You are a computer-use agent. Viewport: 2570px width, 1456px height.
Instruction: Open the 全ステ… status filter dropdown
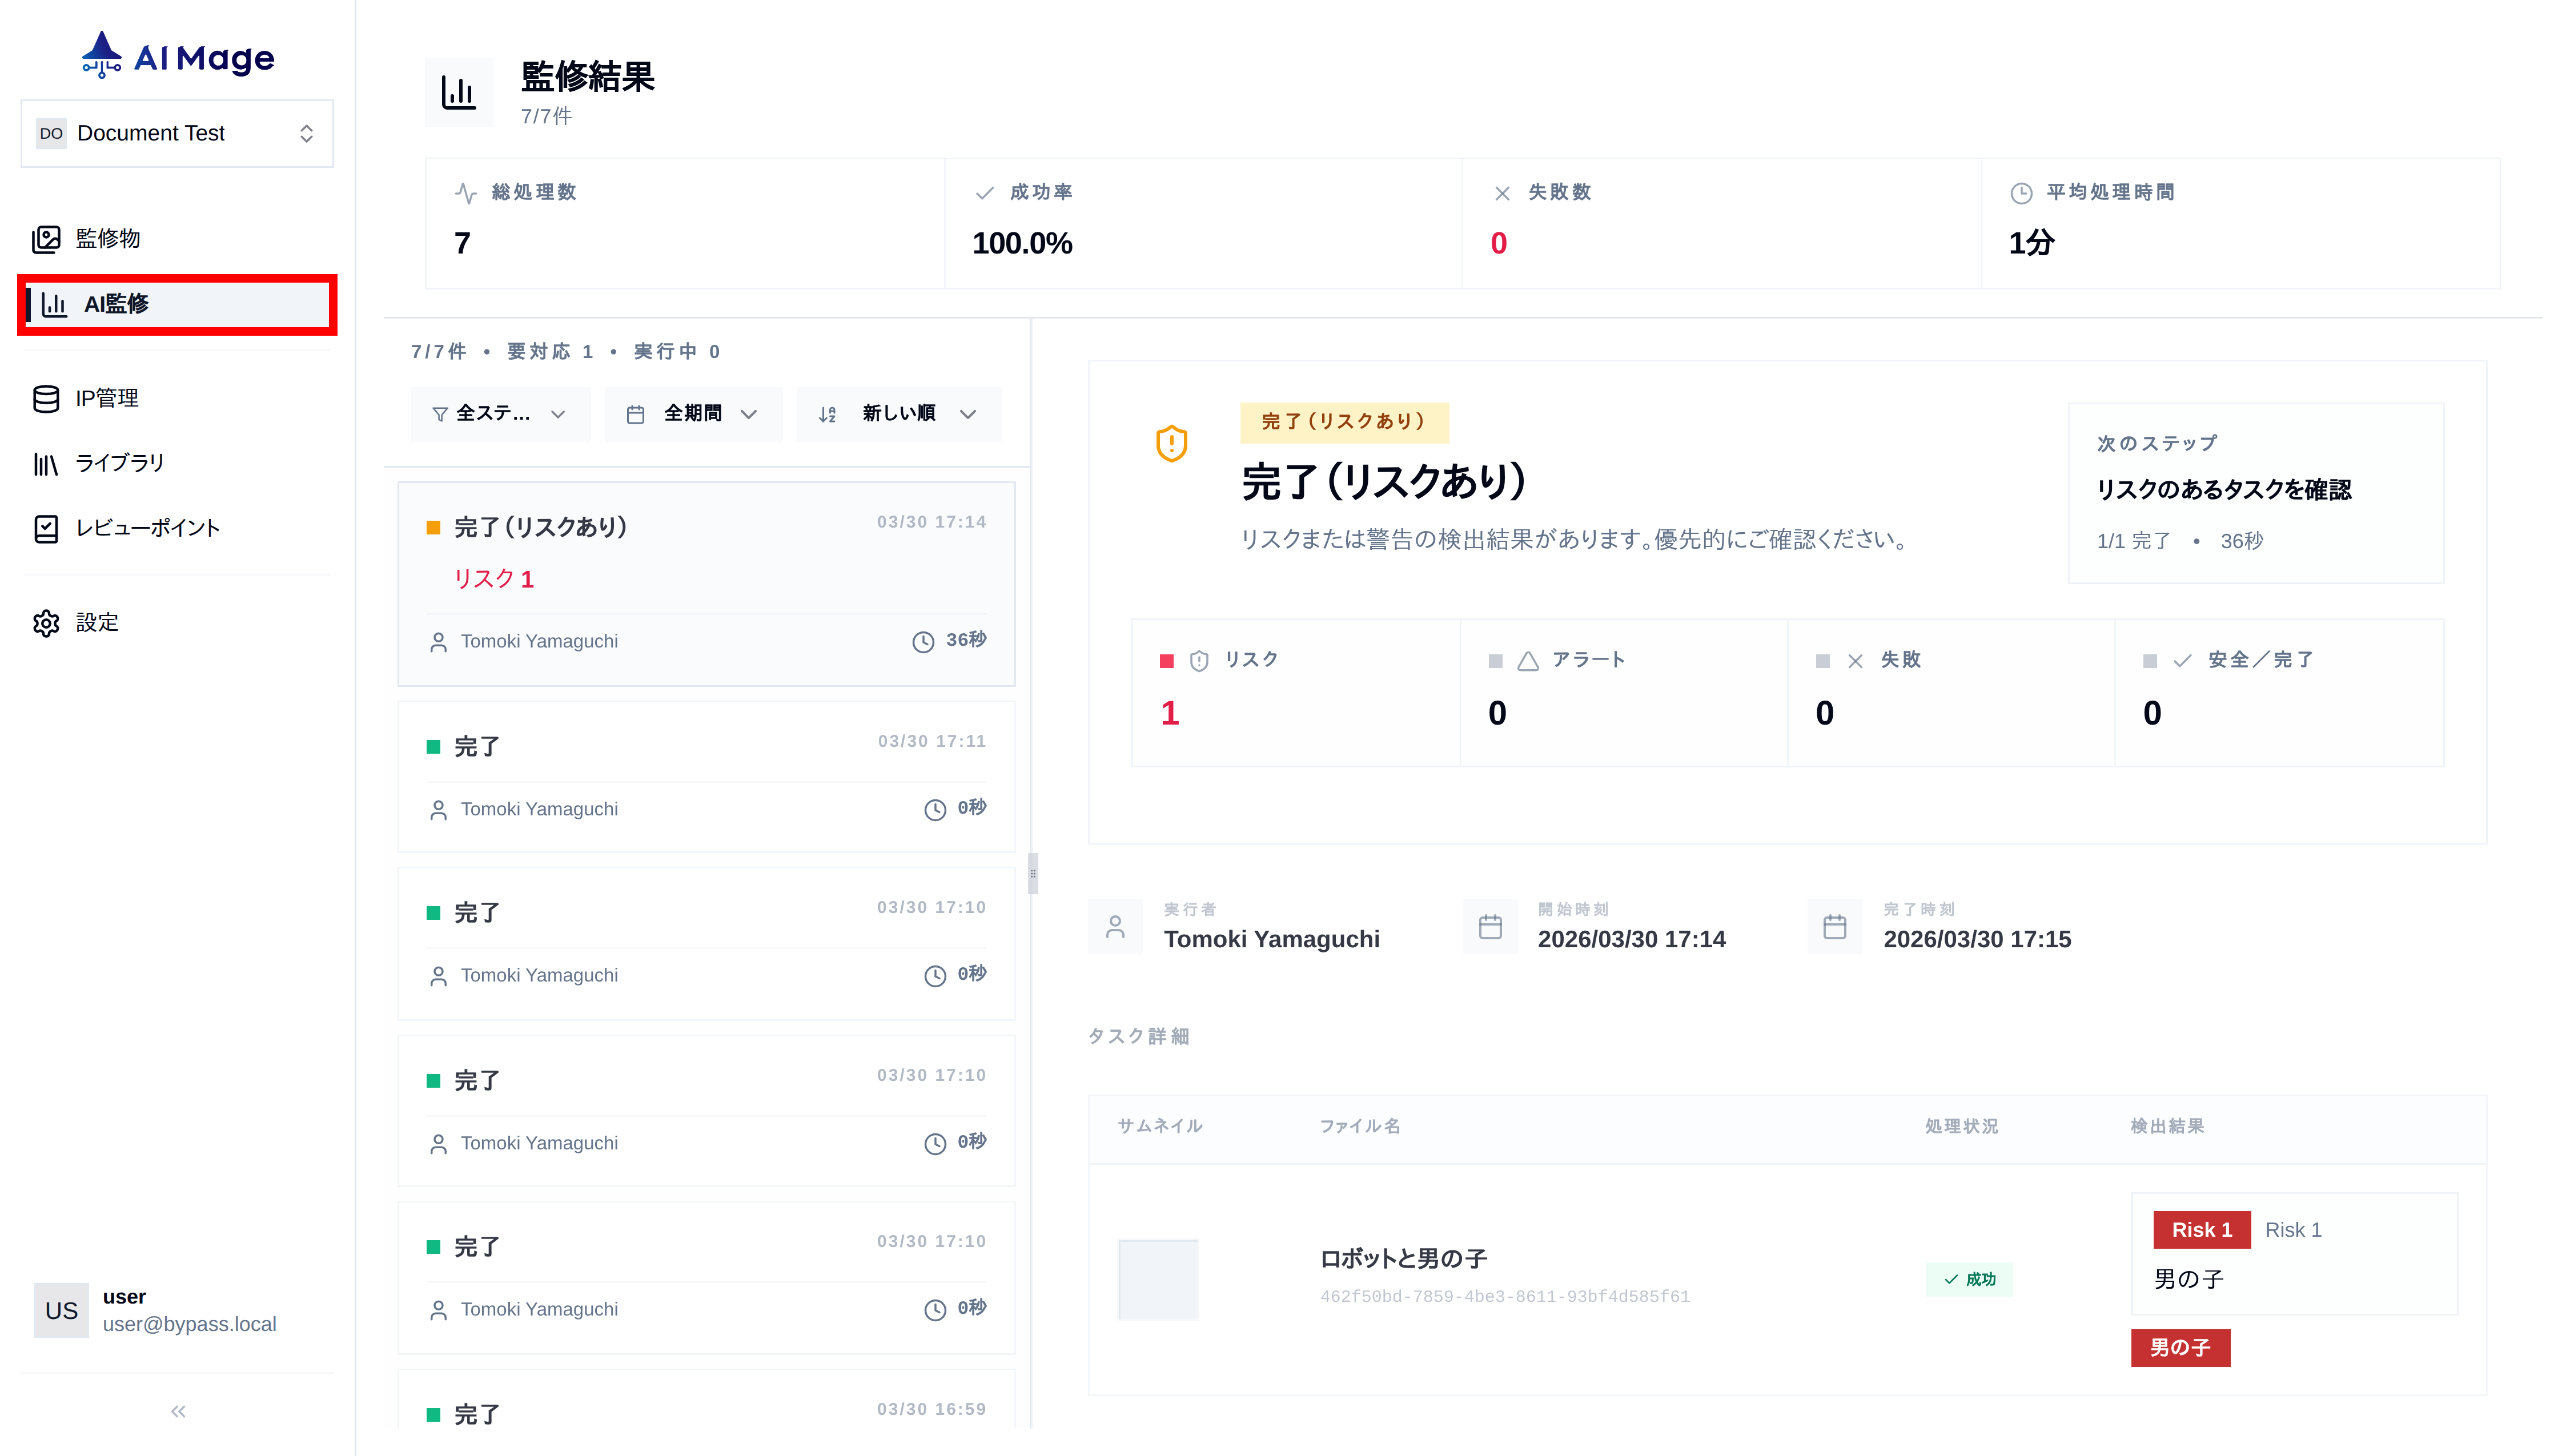[x=500, y=413]
